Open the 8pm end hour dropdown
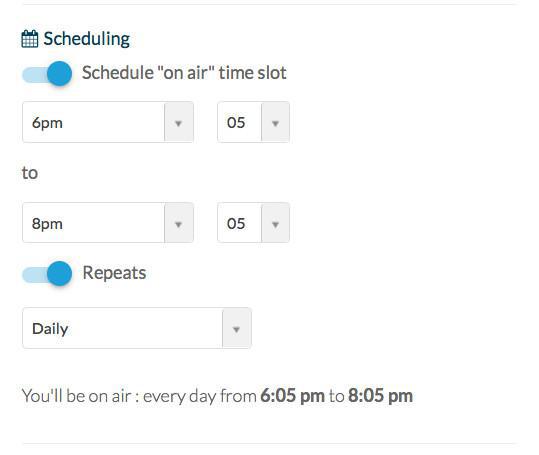This screenshot has height=455, width=539. tap(108, 223)
